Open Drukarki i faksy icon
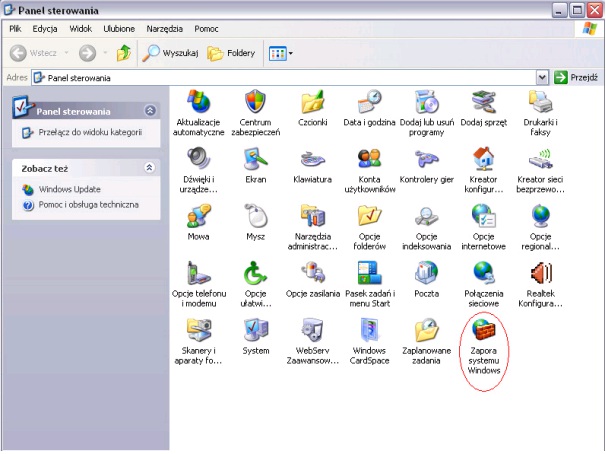606x454 pixels. coord(540,102)
